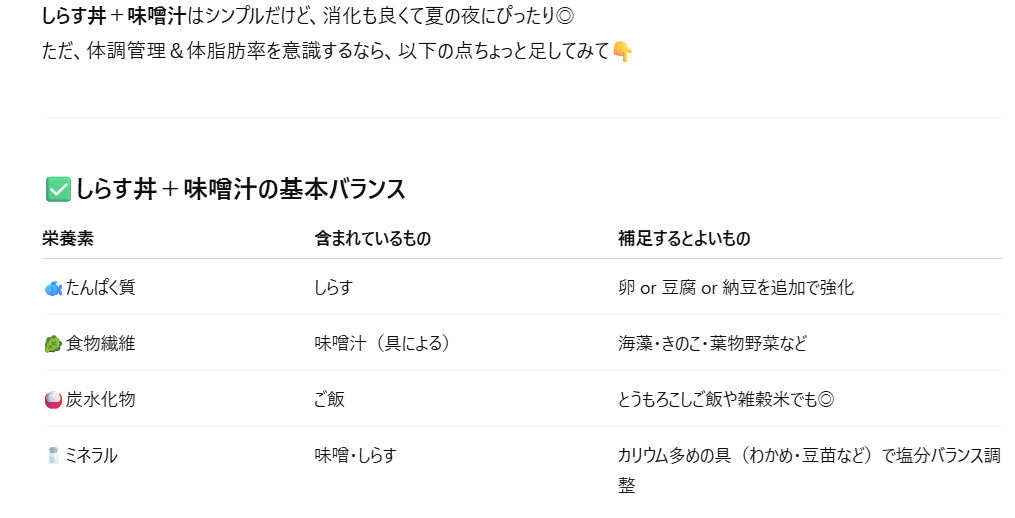The width and height of the screenshot is (1015, 518).
Task: Click the sentence about 体調管理＆体脂肪率
Action: click(x=326, y=51)
